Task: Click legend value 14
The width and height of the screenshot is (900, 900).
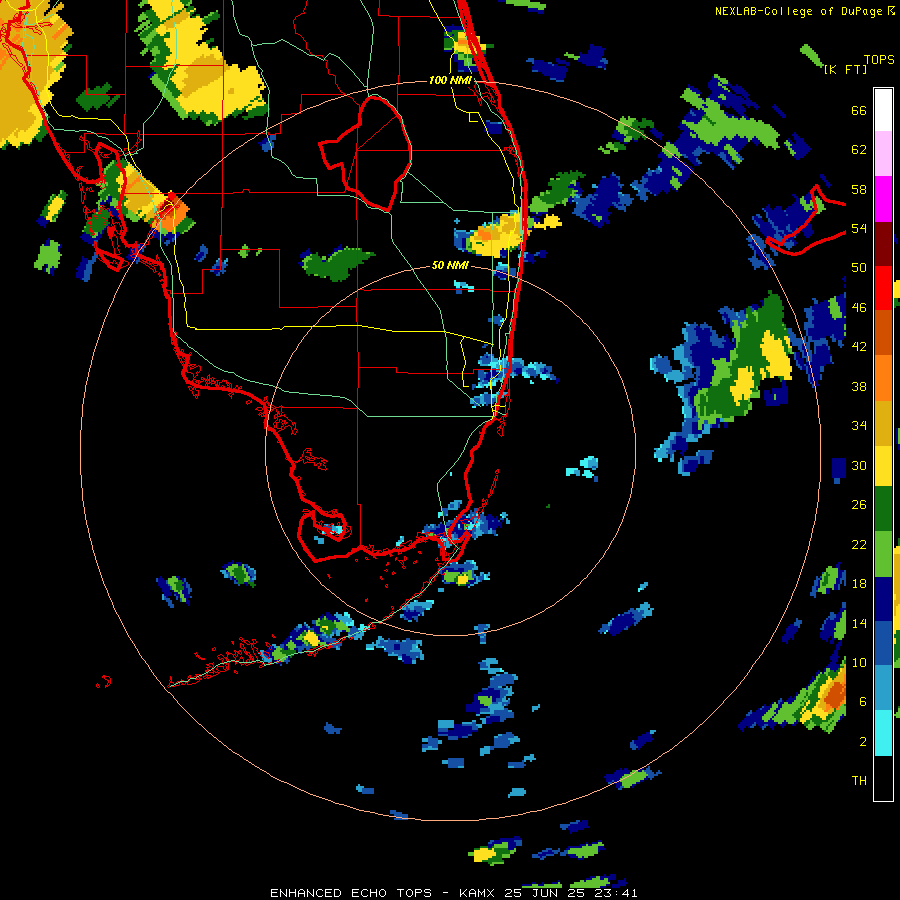Action: coord(859,623)
